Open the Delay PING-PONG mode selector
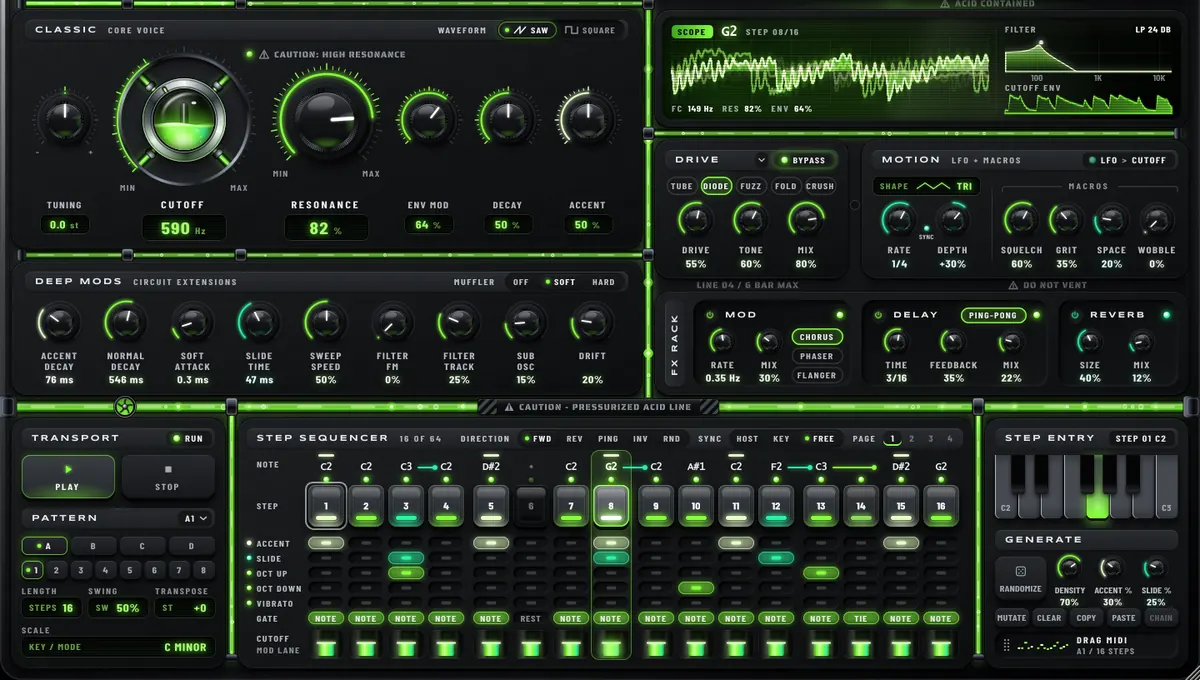This screenshot has width=1200, height=680. pyautogui.click(x=996, y=315)
